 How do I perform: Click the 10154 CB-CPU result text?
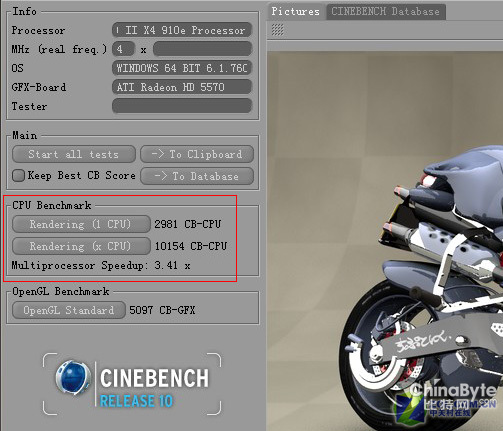point(191,246)
